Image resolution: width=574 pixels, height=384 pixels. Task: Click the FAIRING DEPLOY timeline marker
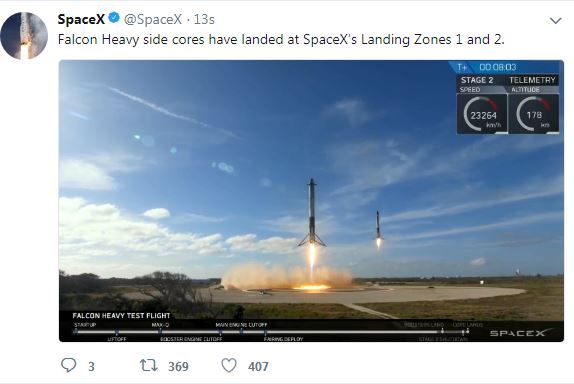283,339
